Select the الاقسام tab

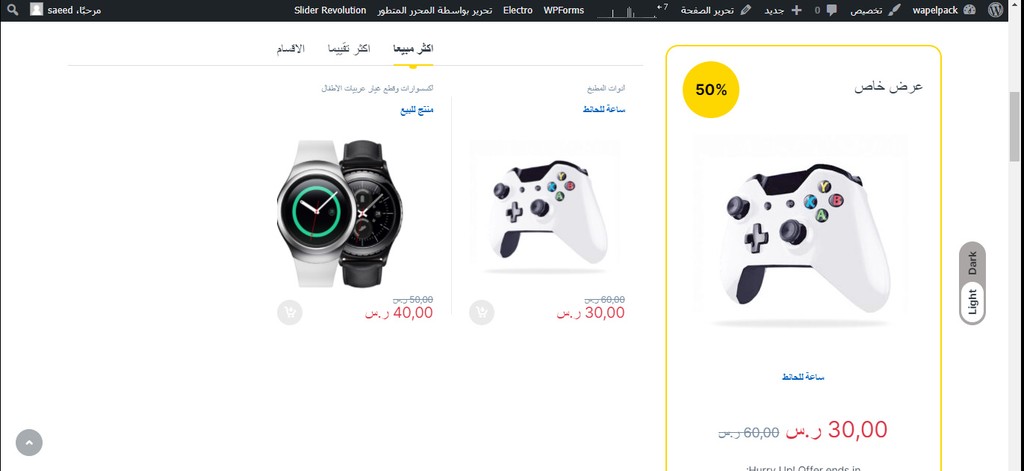coord(291,49)
